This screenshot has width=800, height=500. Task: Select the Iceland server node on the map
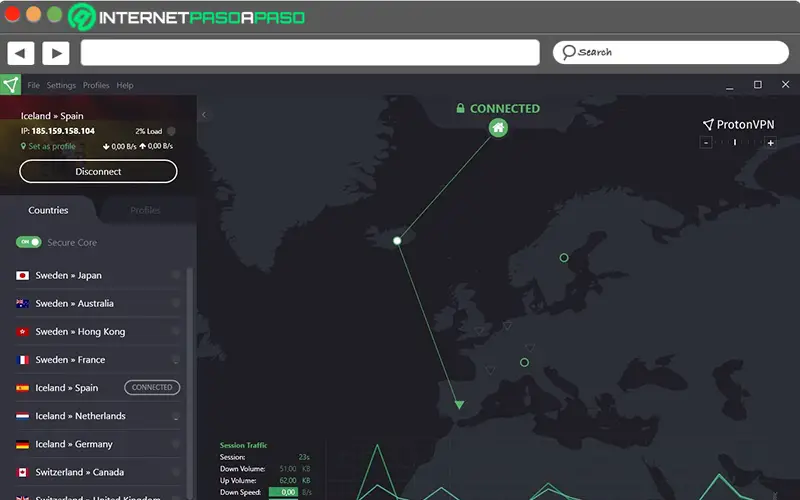coord(397,240)
